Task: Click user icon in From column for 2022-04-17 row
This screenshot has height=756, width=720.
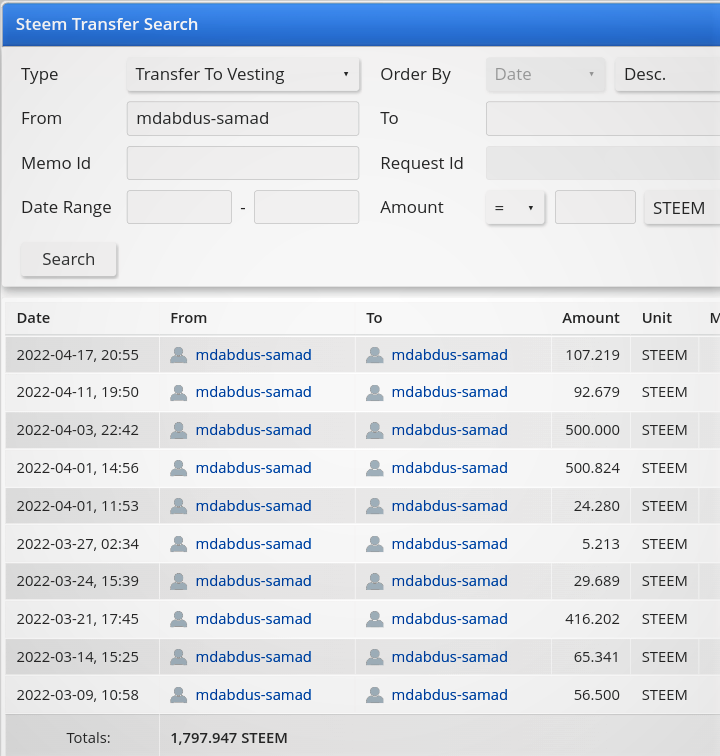Action: coord(178,355)
